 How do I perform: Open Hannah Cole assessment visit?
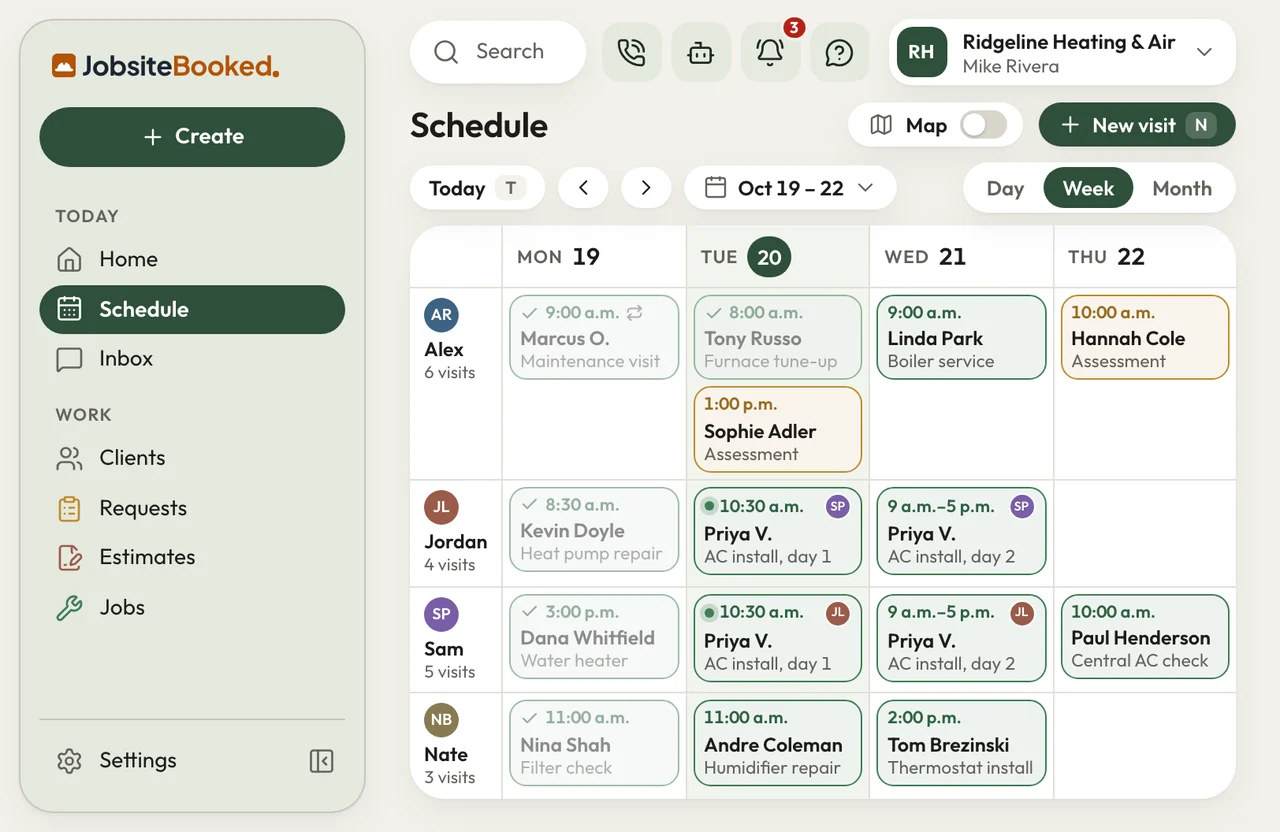1145,337
